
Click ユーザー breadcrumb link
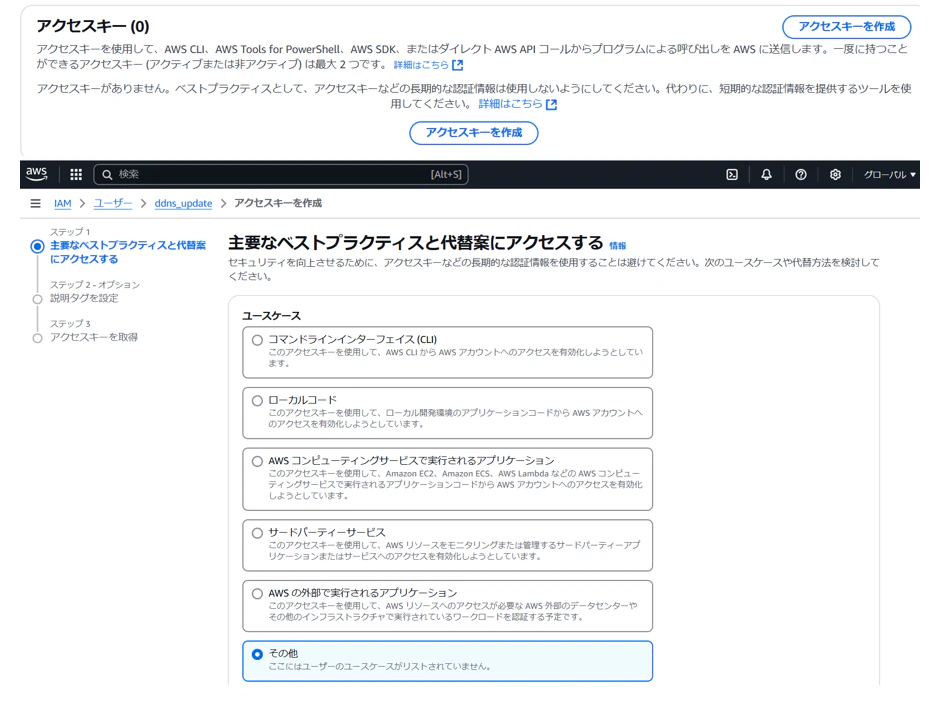click(113, 203)
